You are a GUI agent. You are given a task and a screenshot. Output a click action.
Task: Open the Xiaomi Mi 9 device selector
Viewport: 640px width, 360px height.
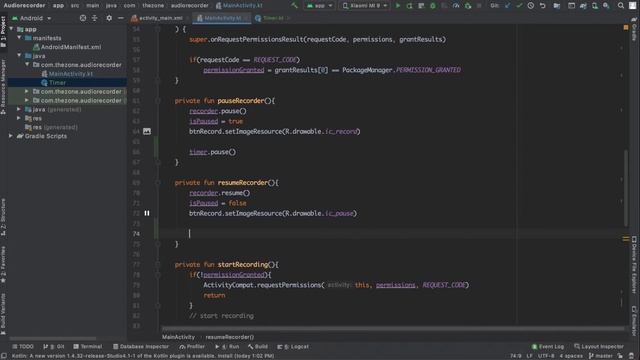365,6
